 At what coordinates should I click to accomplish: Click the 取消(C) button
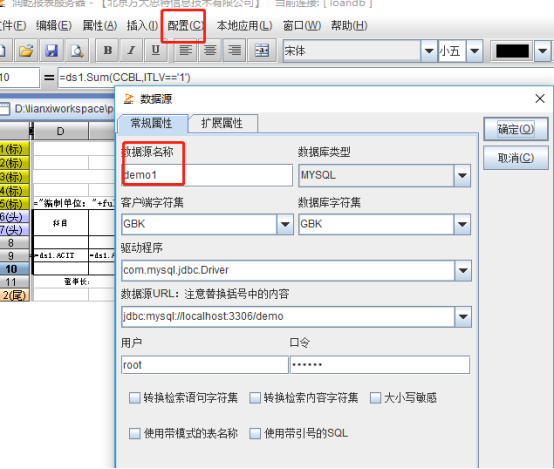point(515,158)
